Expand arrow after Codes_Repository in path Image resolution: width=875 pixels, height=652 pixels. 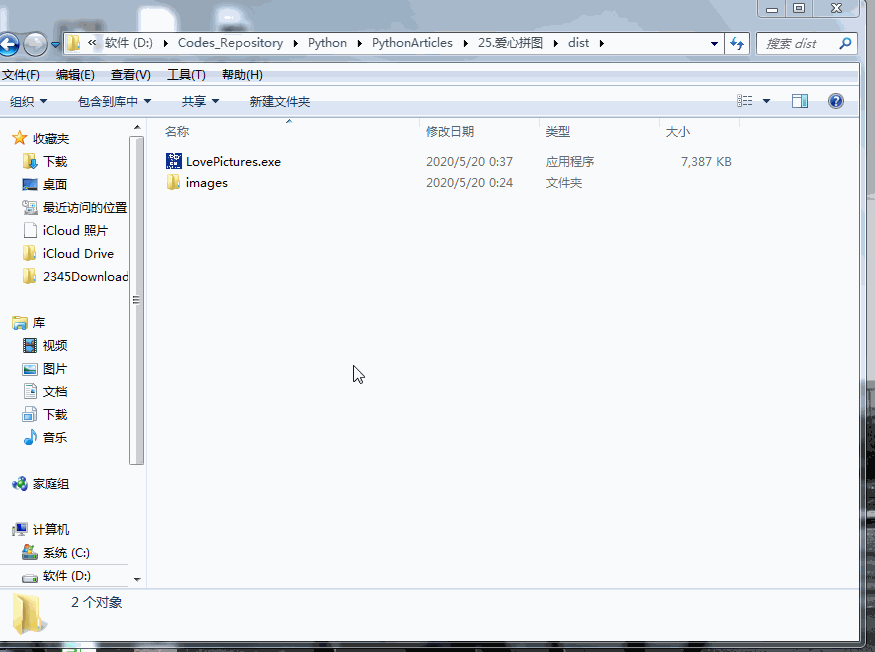(296, 43)
